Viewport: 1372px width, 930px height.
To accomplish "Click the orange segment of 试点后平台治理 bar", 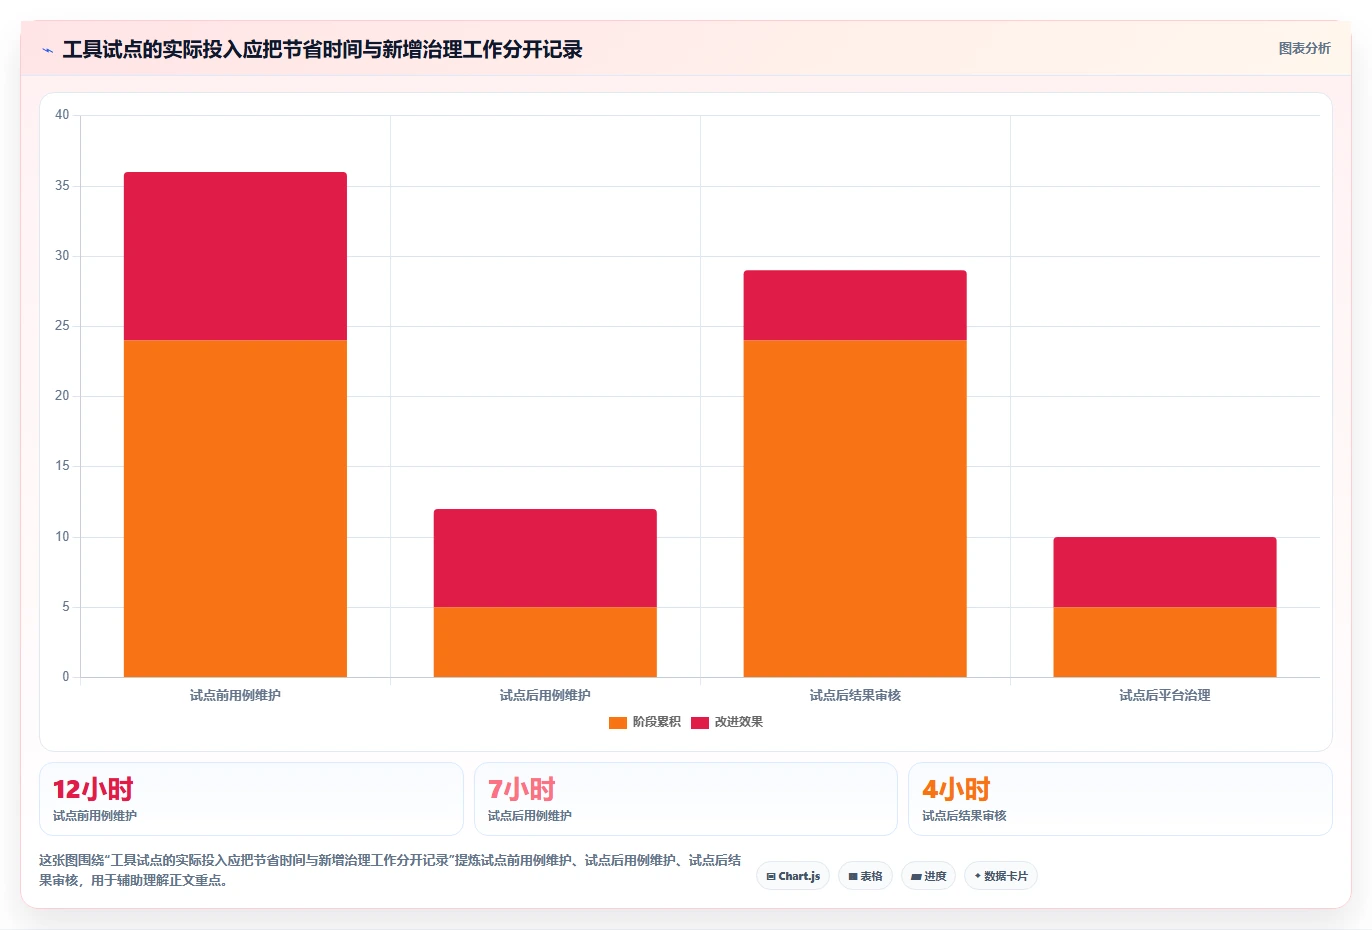I will coord(1165,642).
